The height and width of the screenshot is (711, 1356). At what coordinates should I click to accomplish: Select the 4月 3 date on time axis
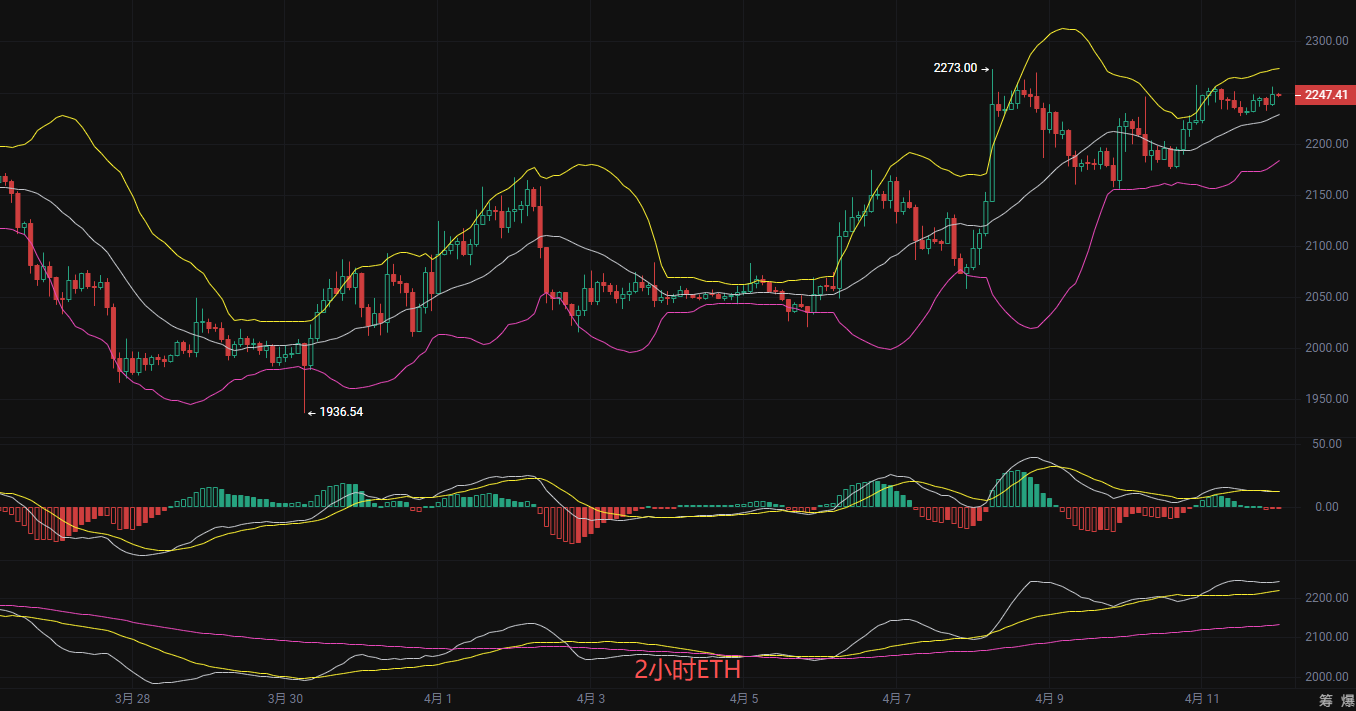[x=590, y=699]
